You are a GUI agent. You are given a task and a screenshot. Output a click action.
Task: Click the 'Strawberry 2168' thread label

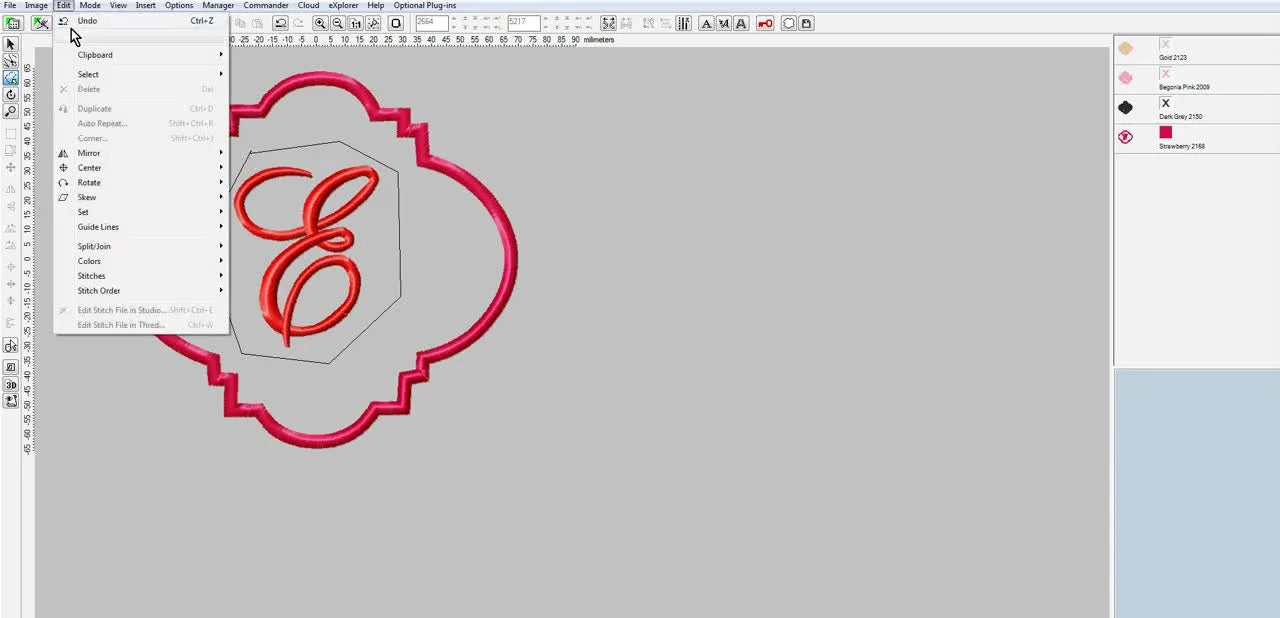(1182, 146)
